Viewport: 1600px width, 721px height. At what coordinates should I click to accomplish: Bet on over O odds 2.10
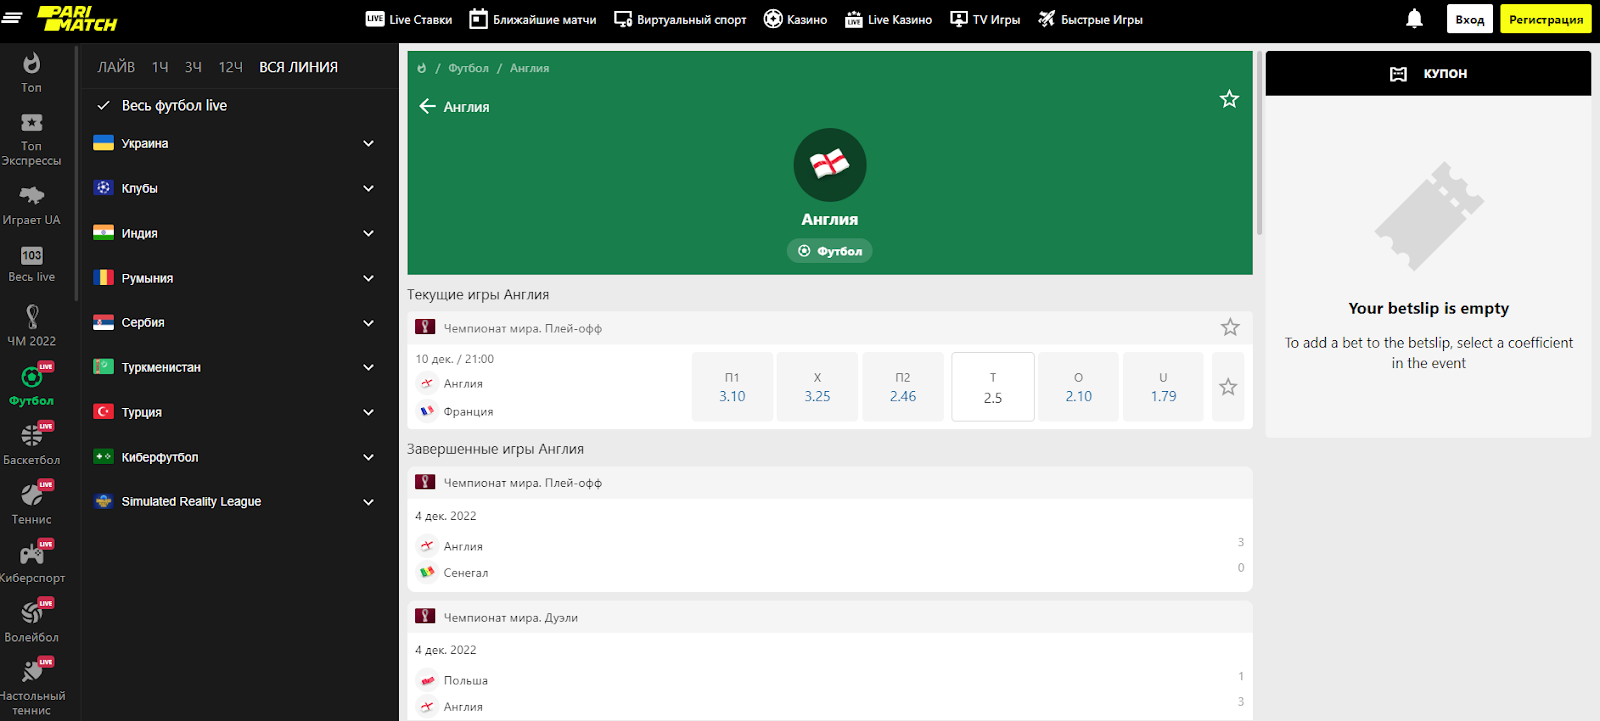pyautogui.click(x=1078, y=387)
